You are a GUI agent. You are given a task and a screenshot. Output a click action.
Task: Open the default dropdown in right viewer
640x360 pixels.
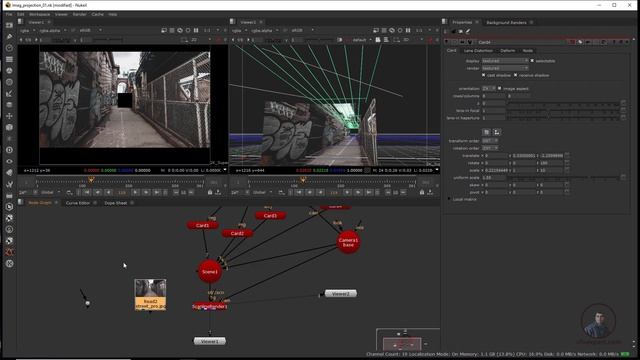point(362,40)
